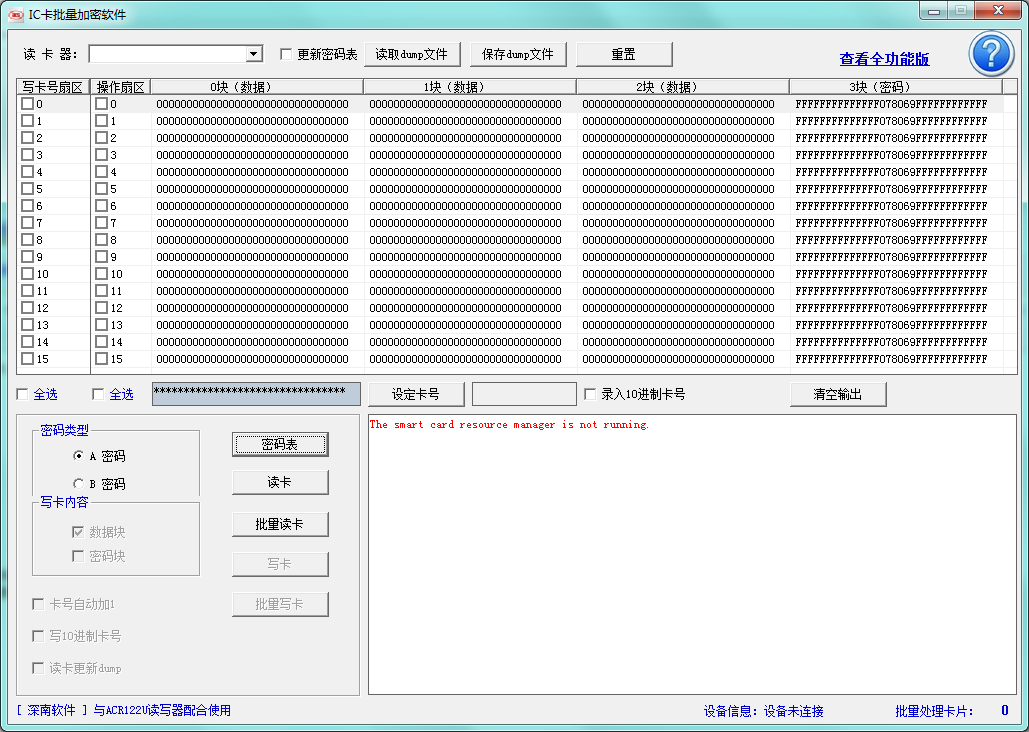
Task: Click the 清空输出 button
Action: click(837, 394)
